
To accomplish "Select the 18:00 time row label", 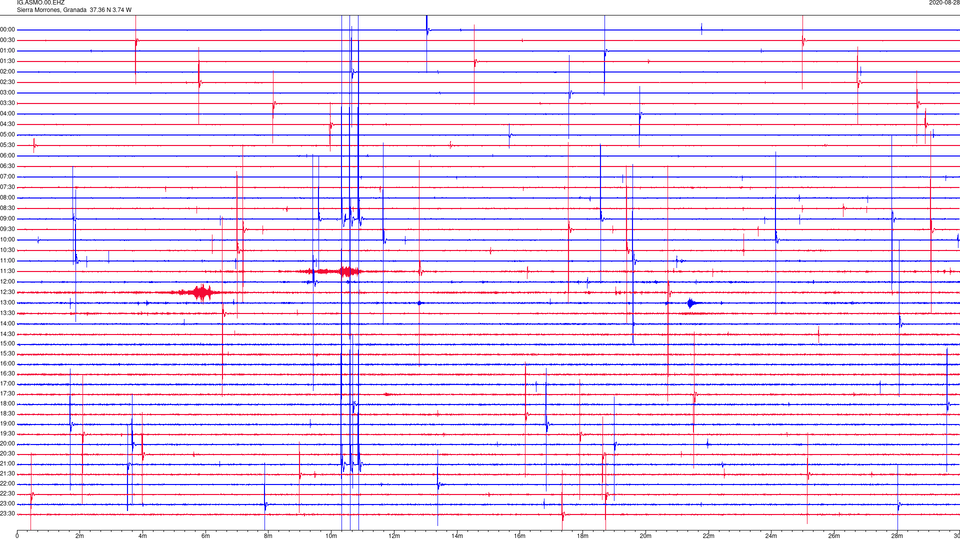I will pyautogui.click(x=8, y=404).
